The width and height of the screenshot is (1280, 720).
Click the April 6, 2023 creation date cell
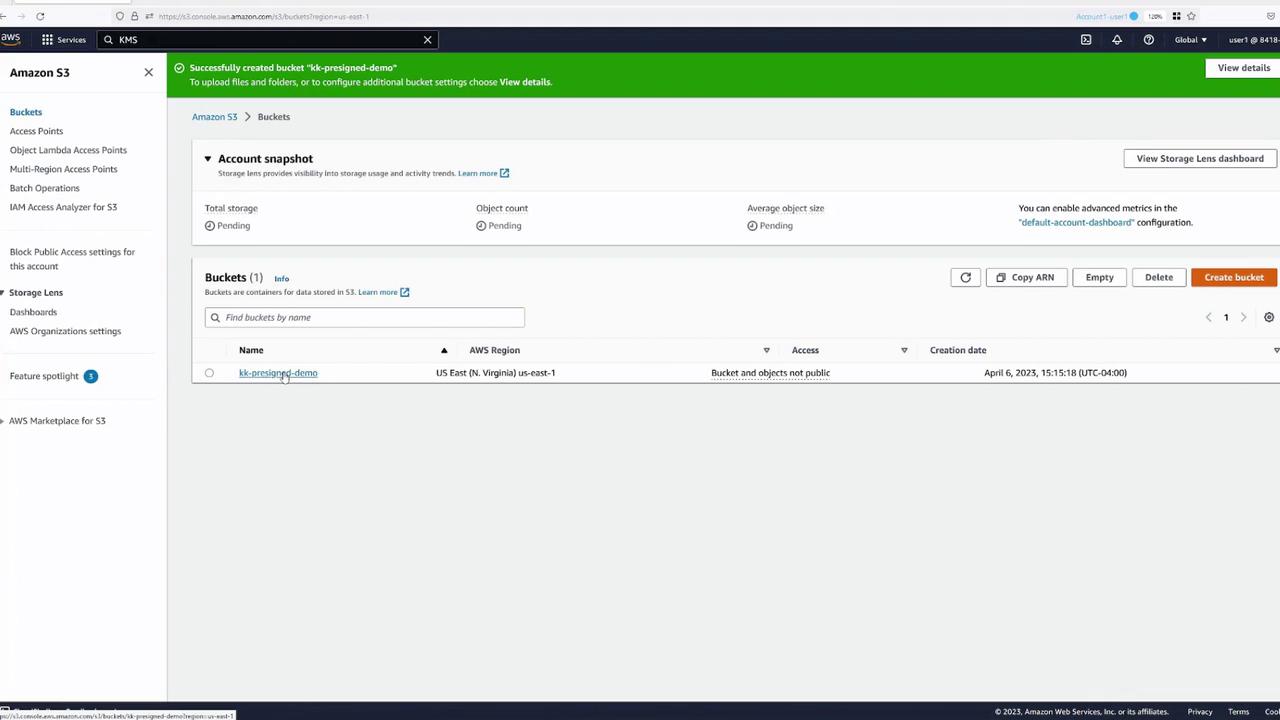(x=1055, y=373)
